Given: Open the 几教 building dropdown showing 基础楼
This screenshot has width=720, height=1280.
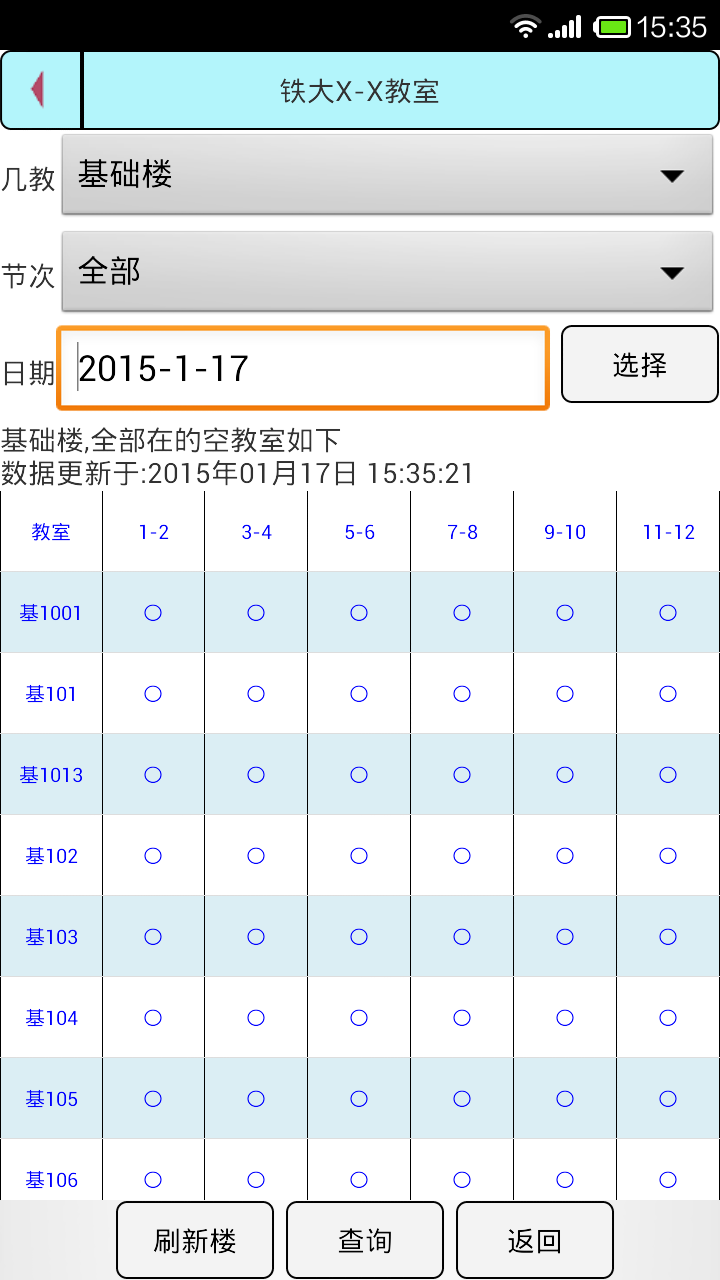Looking at the screenshot, I should pos(387,175).
